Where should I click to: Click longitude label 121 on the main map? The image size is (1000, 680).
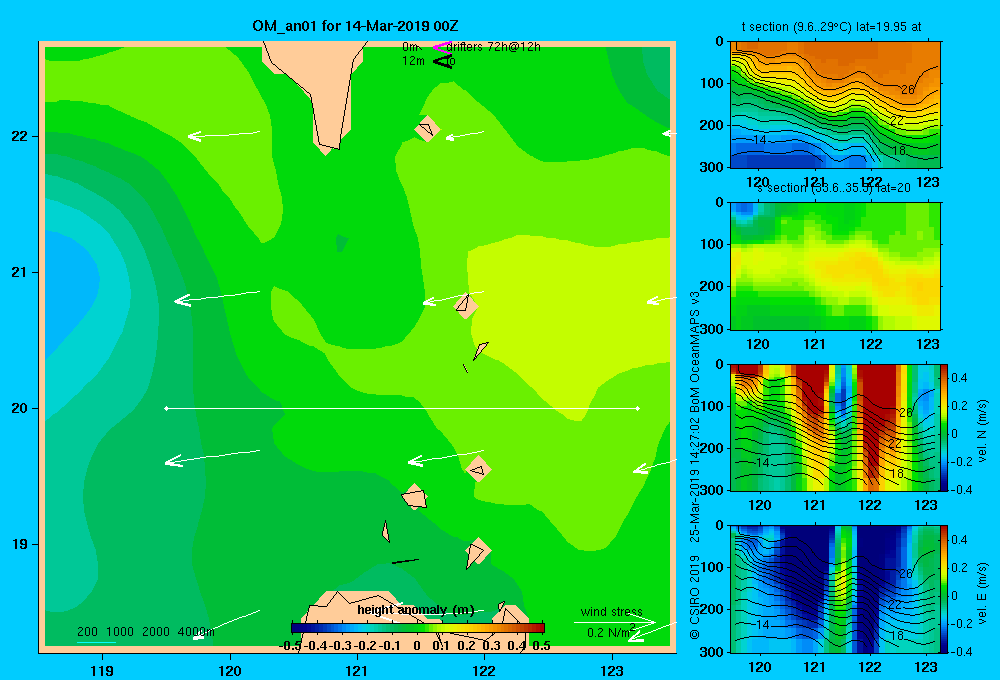point(357,670)
